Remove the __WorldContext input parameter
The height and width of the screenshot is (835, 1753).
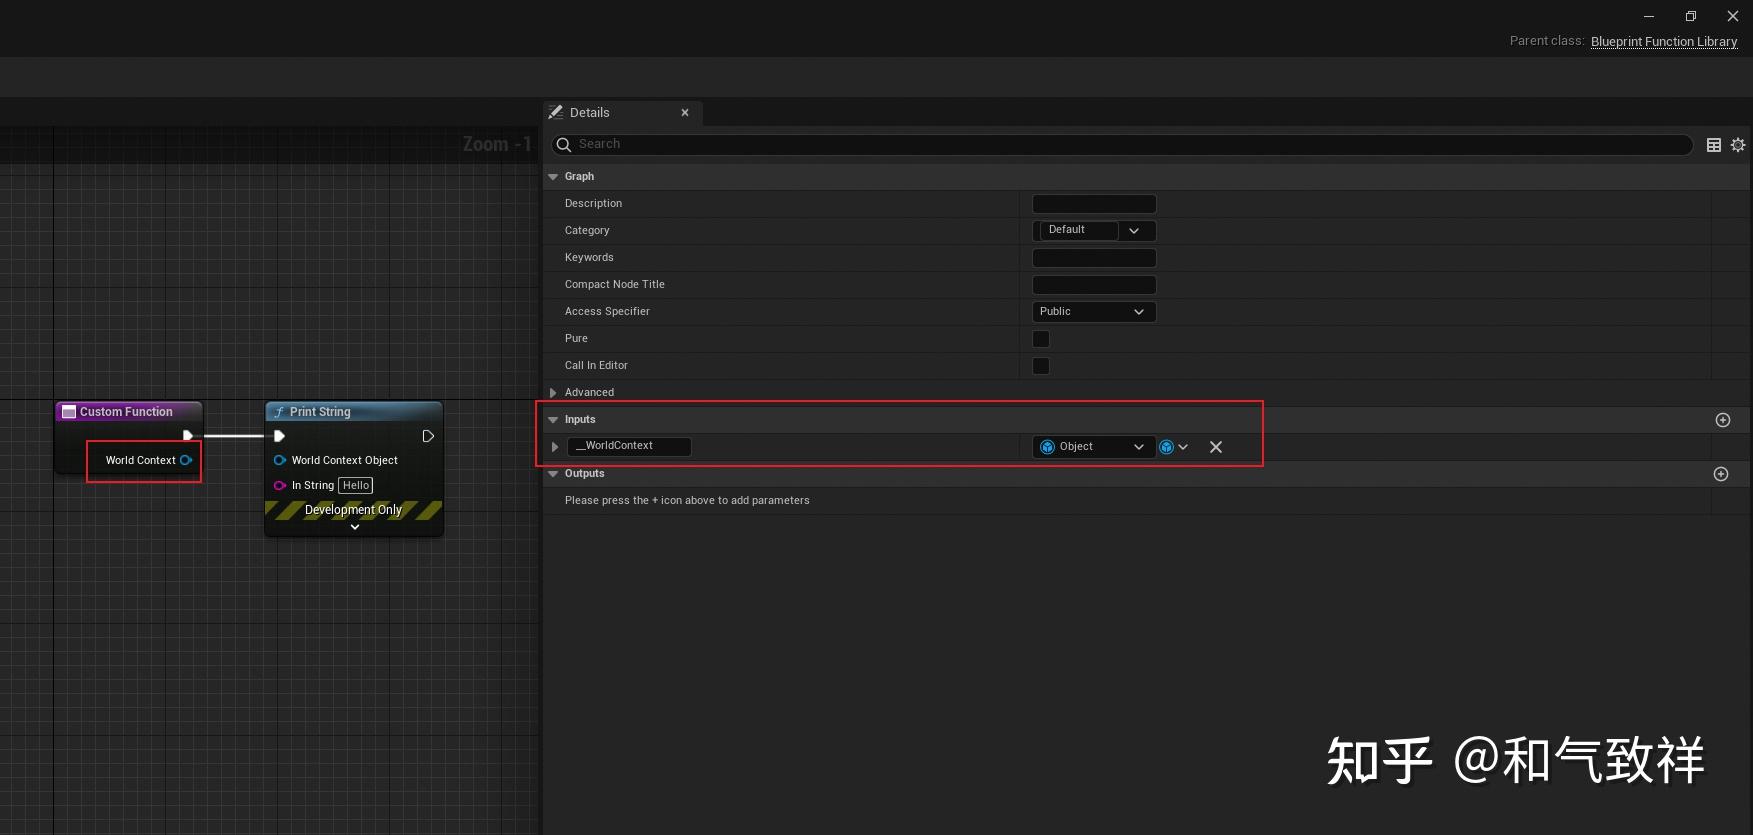click(x=1215, y=447)
